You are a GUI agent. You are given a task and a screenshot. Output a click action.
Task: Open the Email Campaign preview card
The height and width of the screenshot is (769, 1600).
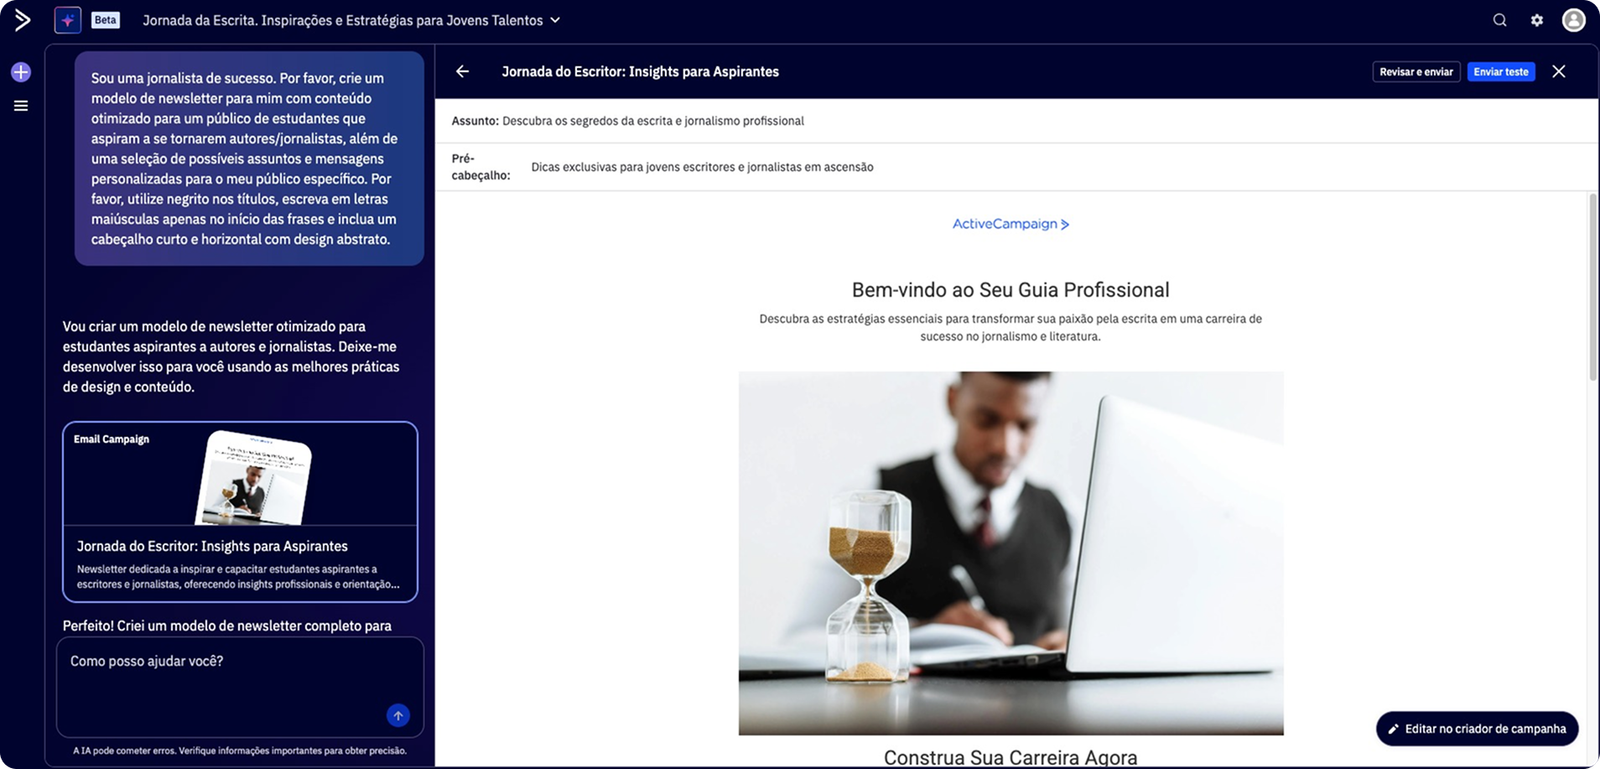(x=240, y=512)
